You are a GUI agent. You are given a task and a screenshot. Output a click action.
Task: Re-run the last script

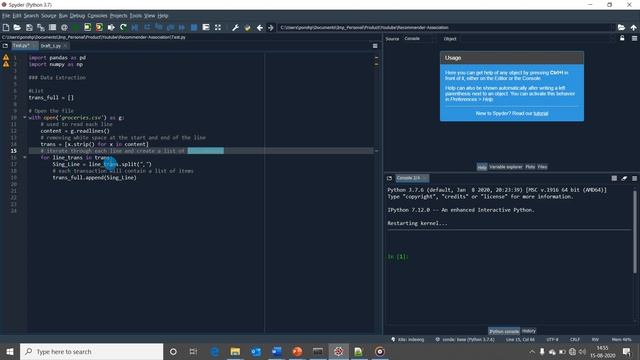click(x=123, y=27)
